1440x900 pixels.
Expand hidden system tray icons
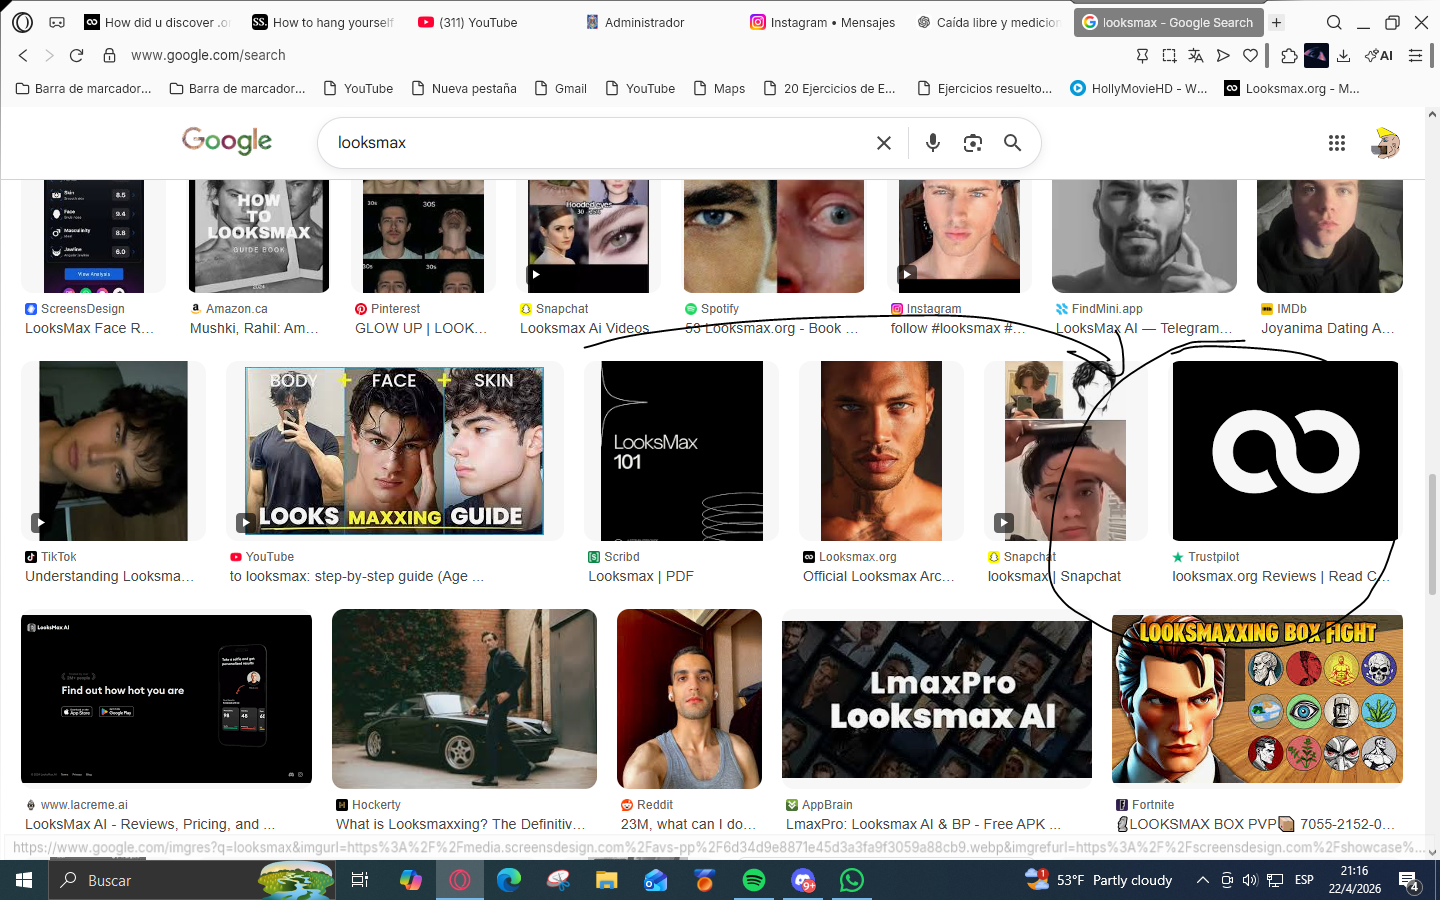pyautogui.click(x=1202, y=880)
